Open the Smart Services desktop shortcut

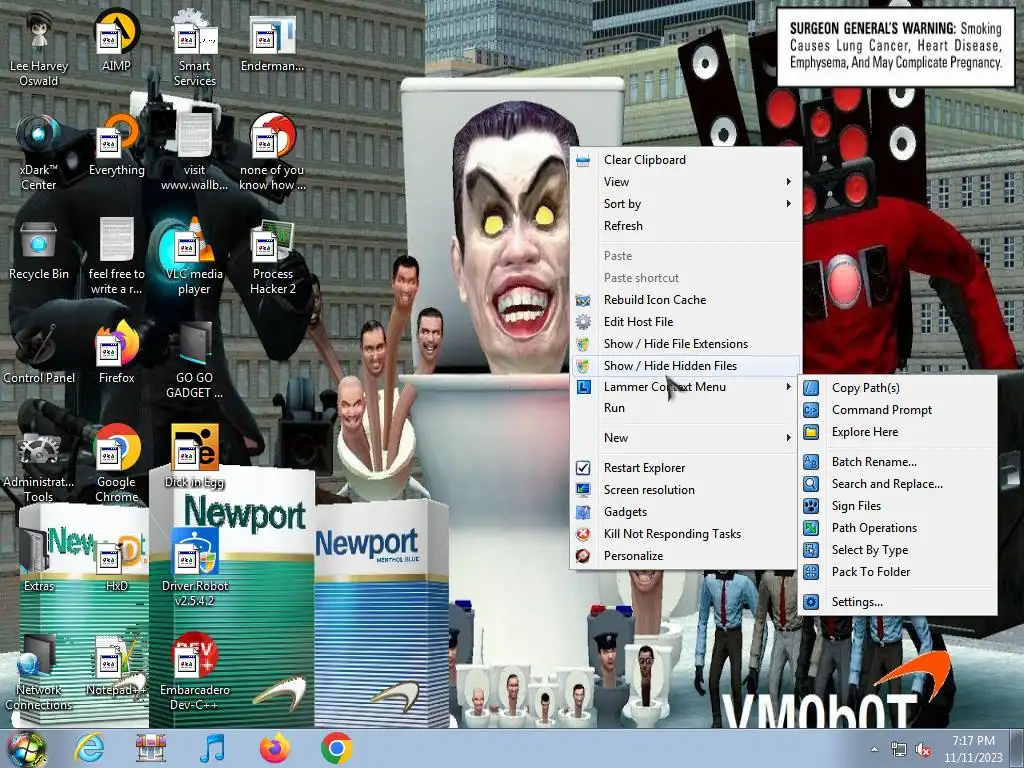195,49
